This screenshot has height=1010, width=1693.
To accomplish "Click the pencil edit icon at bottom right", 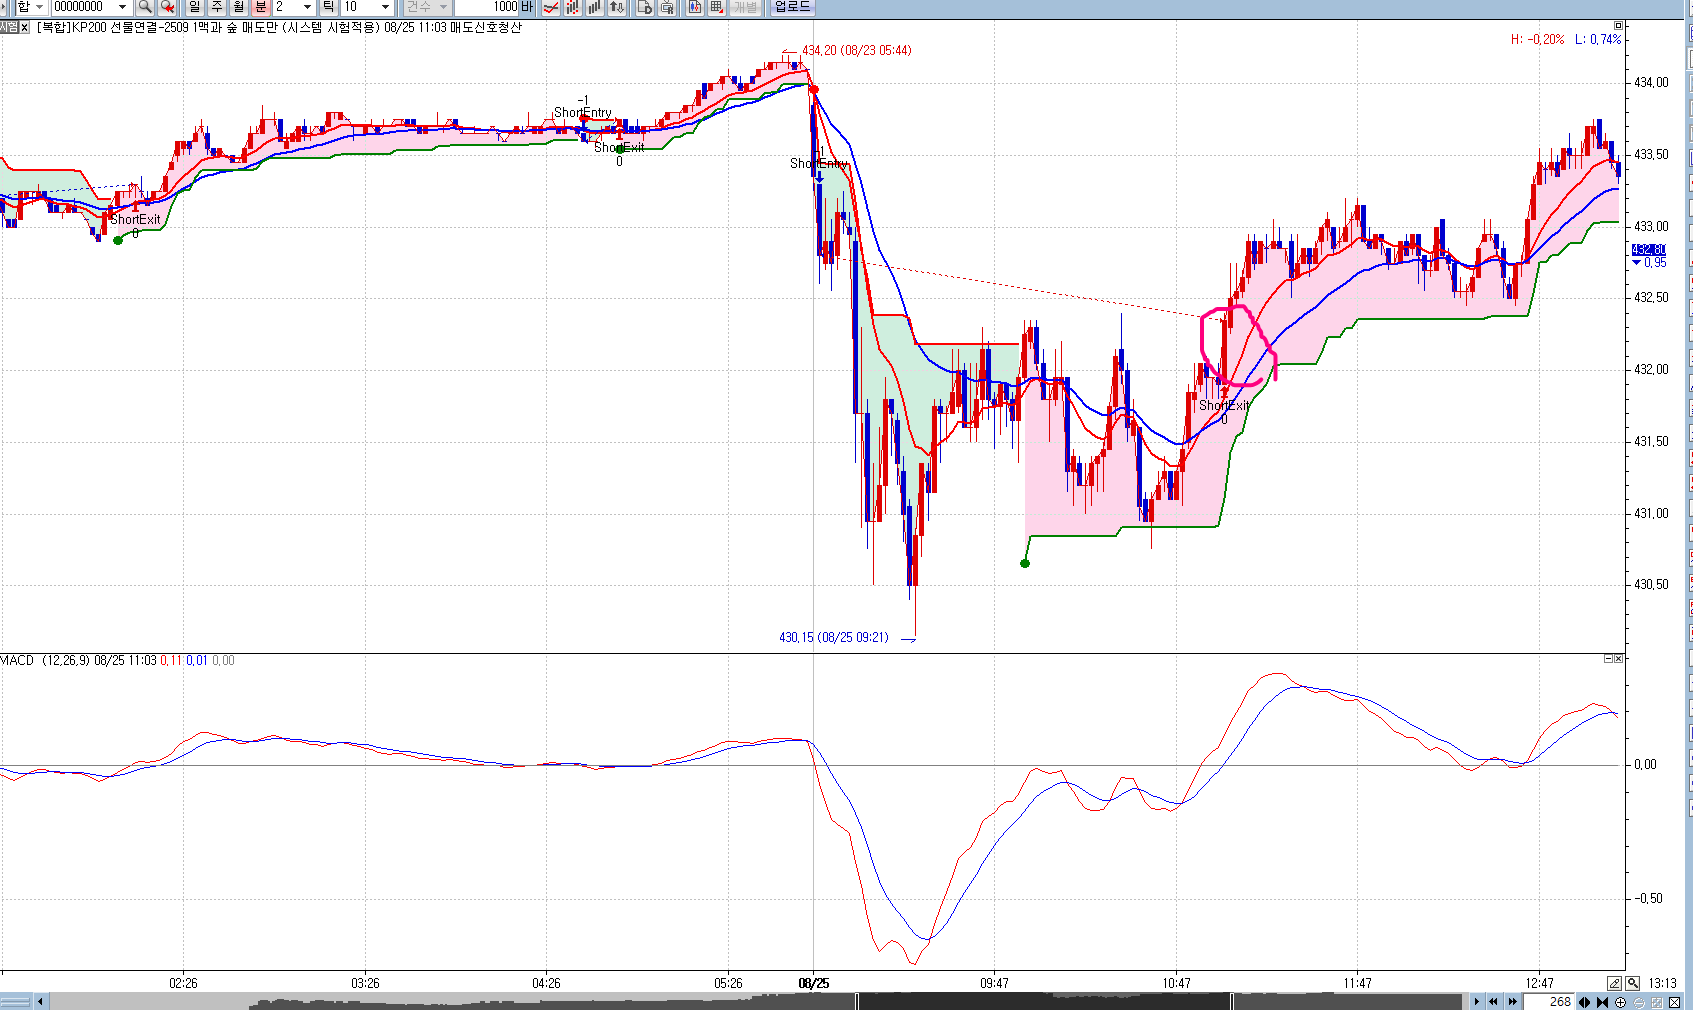I will (x=1614, y=983).
